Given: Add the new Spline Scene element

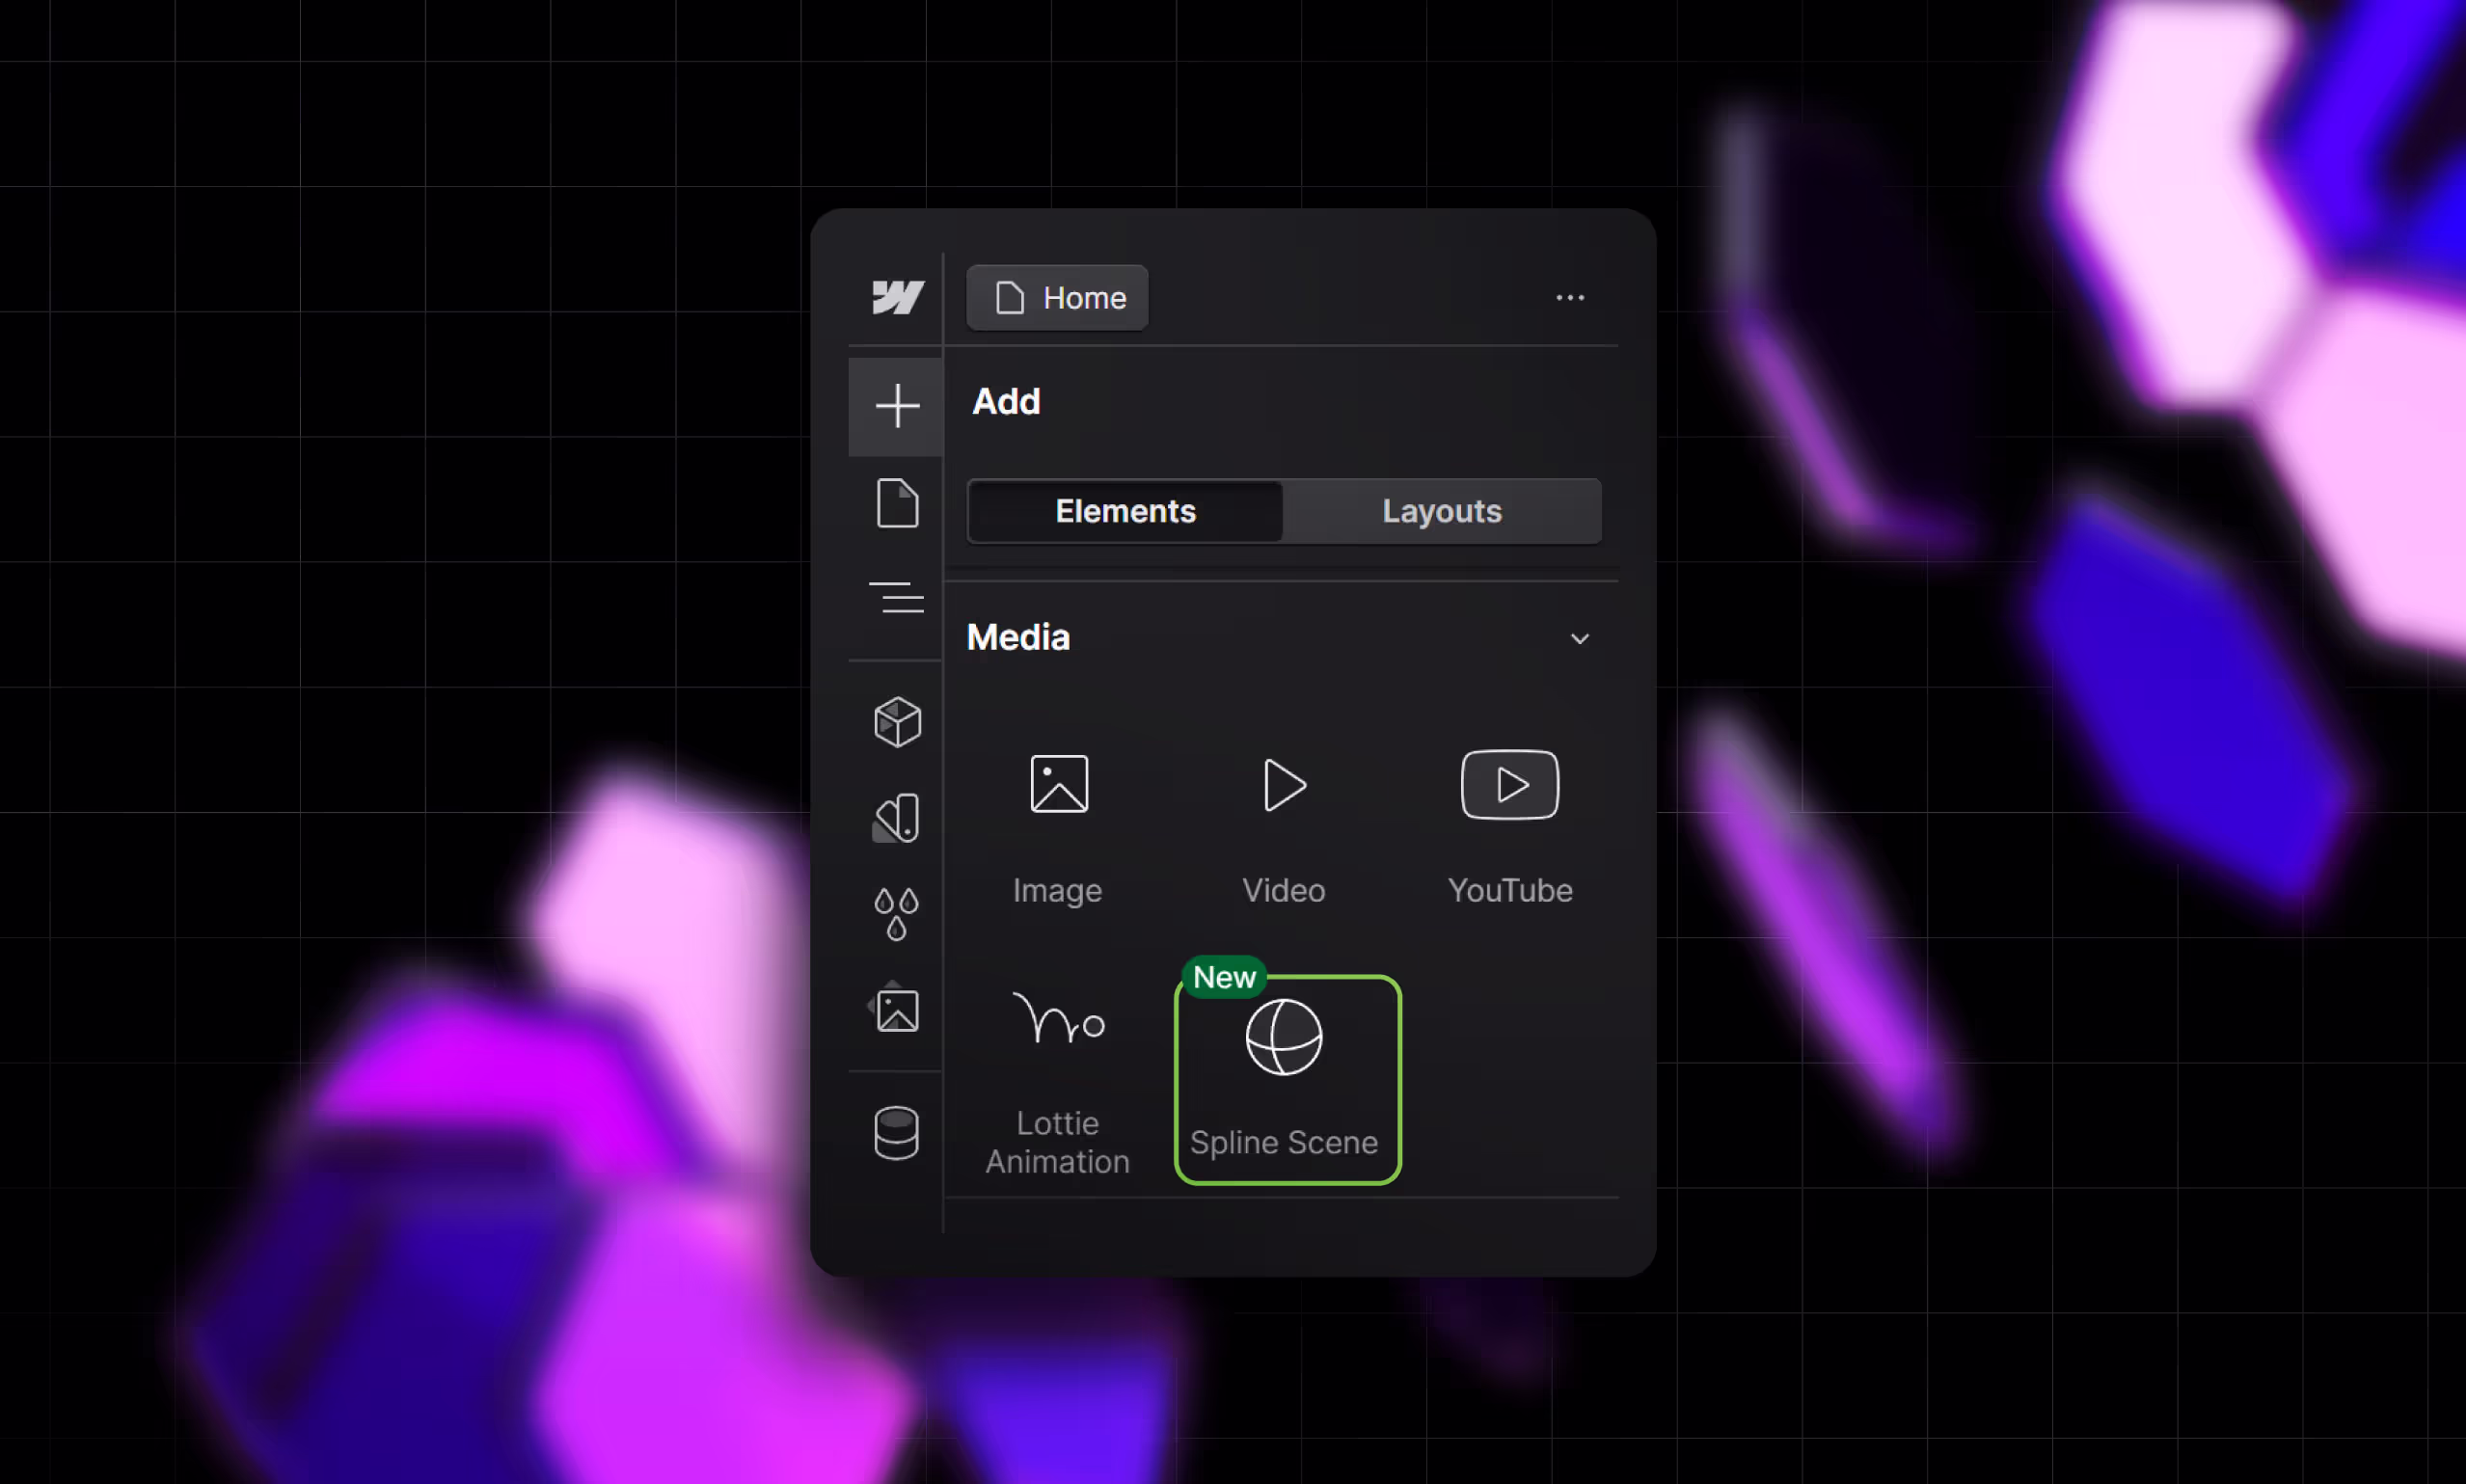Looking at the screenshot, I should [x=1288, y=1080].
